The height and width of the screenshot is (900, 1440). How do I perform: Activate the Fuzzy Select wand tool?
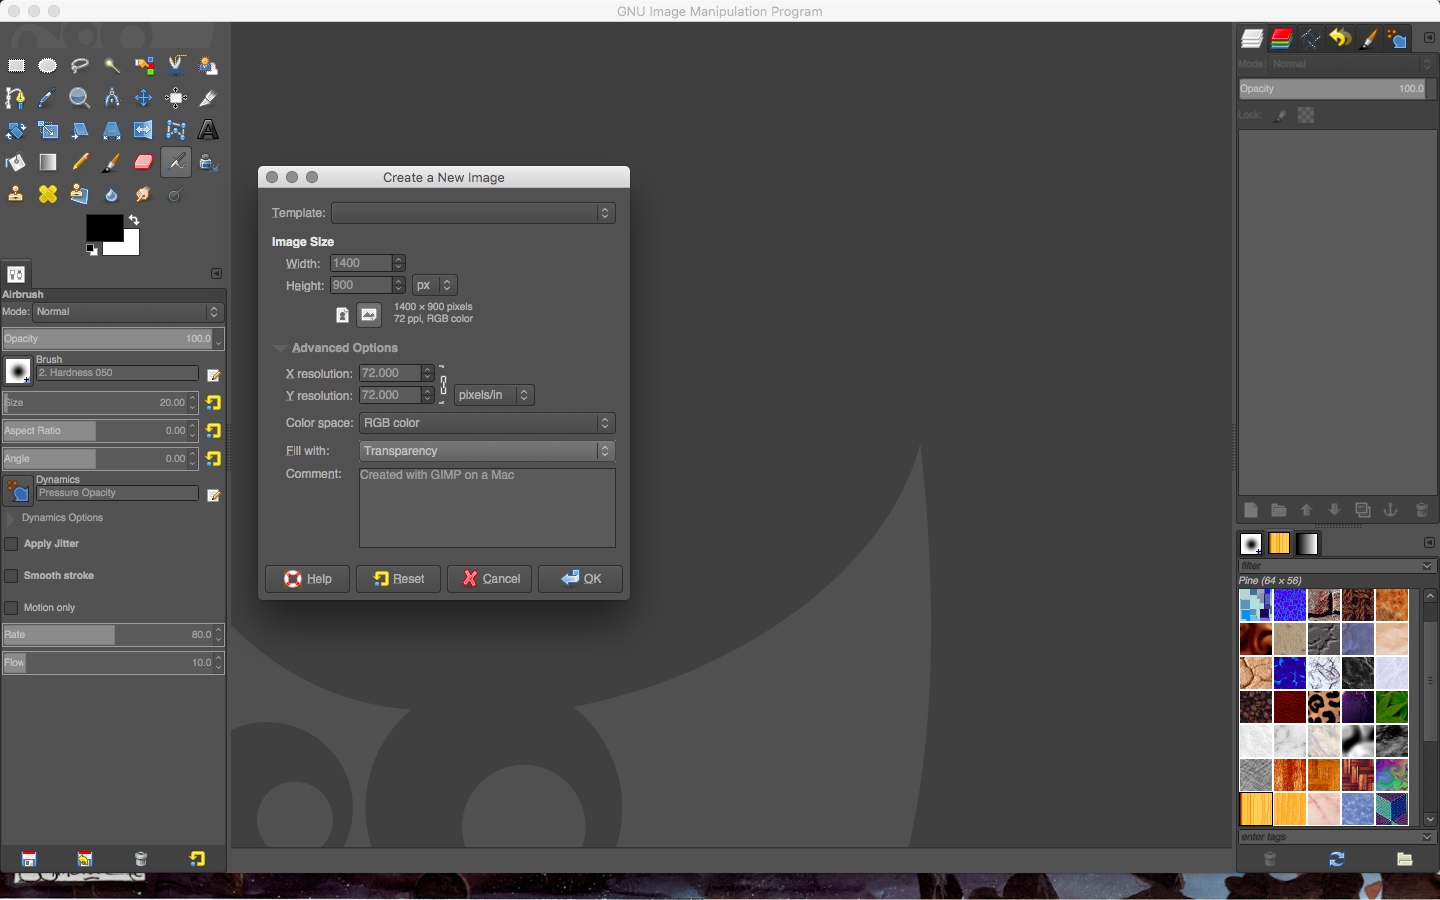point(112,66)
